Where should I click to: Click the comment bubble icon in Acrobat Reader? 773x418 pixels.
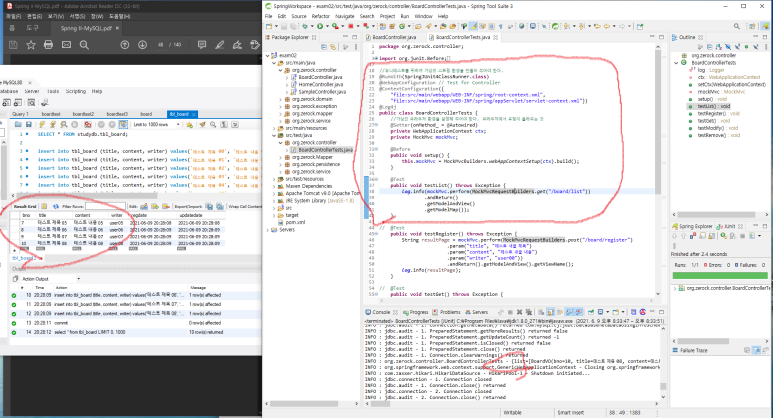click(x=202, y=45)
